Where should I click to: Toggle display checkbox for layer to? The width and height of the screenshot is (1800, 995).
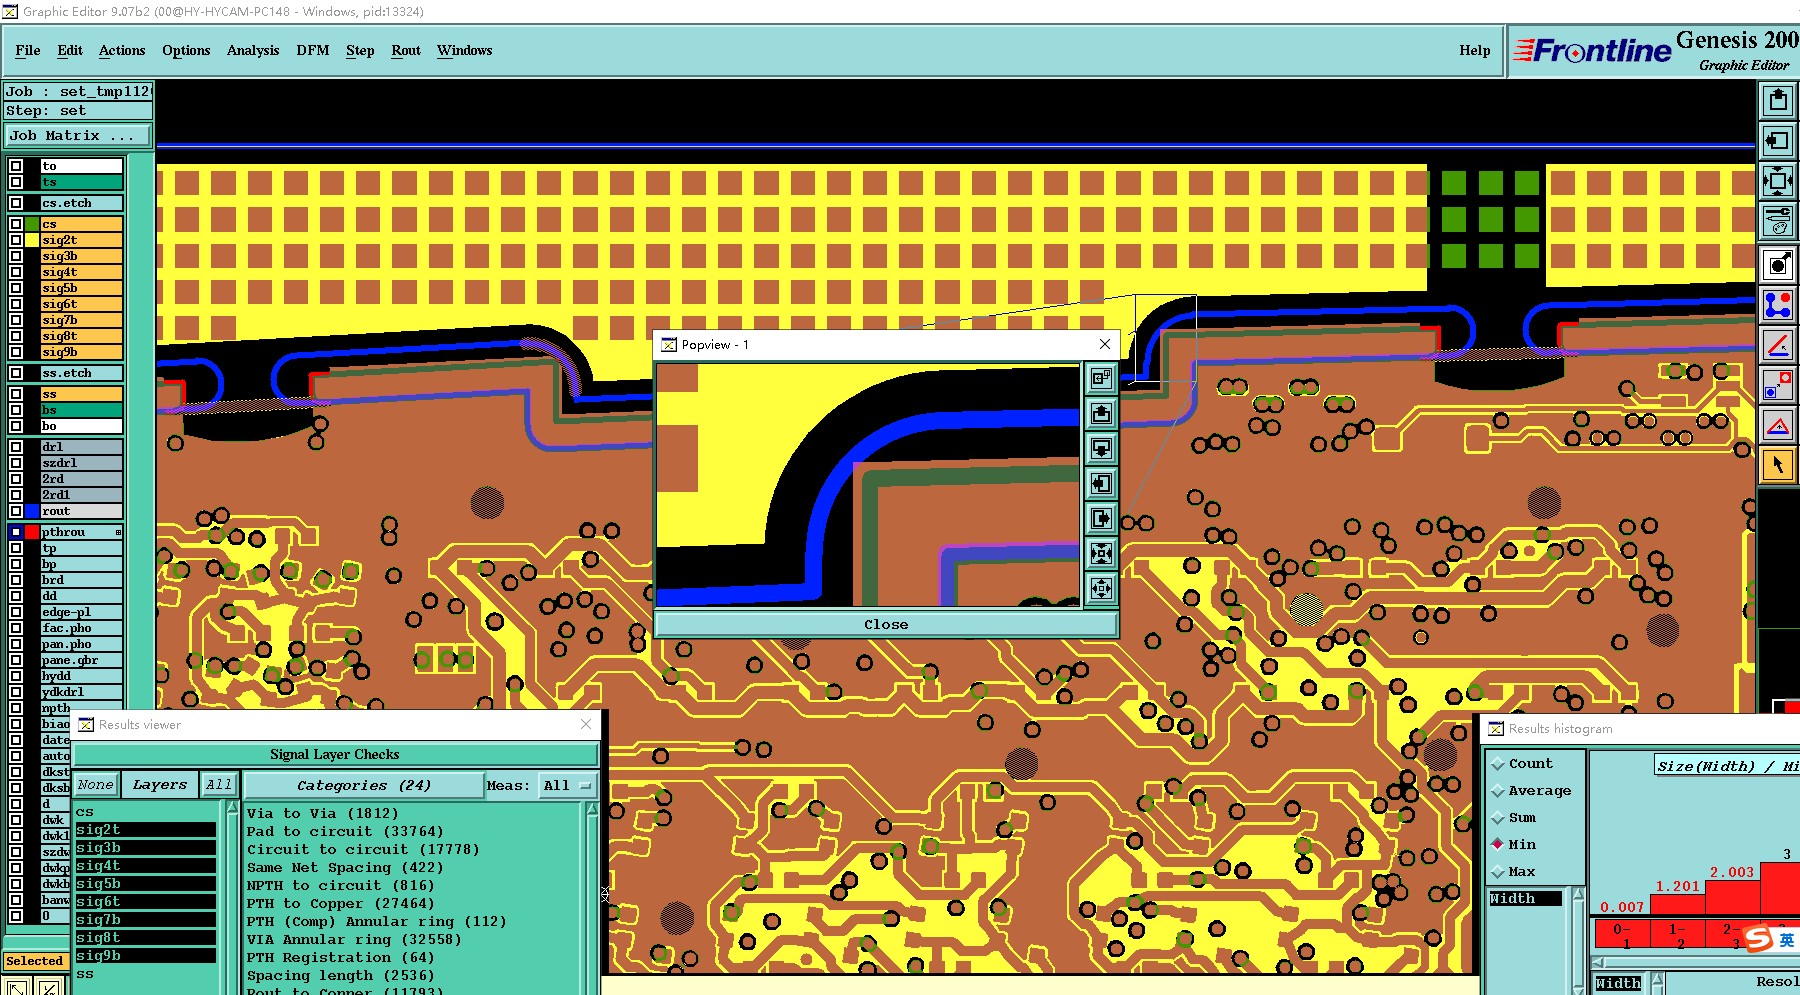click(16, 166)
